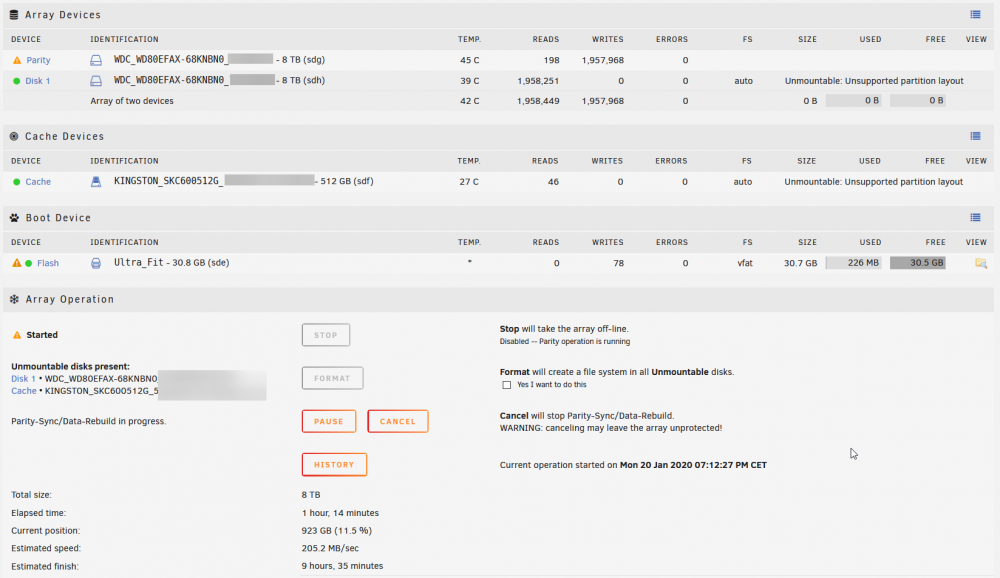Click Disk 1 green status indicator
This screenshot has height=578, width=1000.
click(17, 81)
